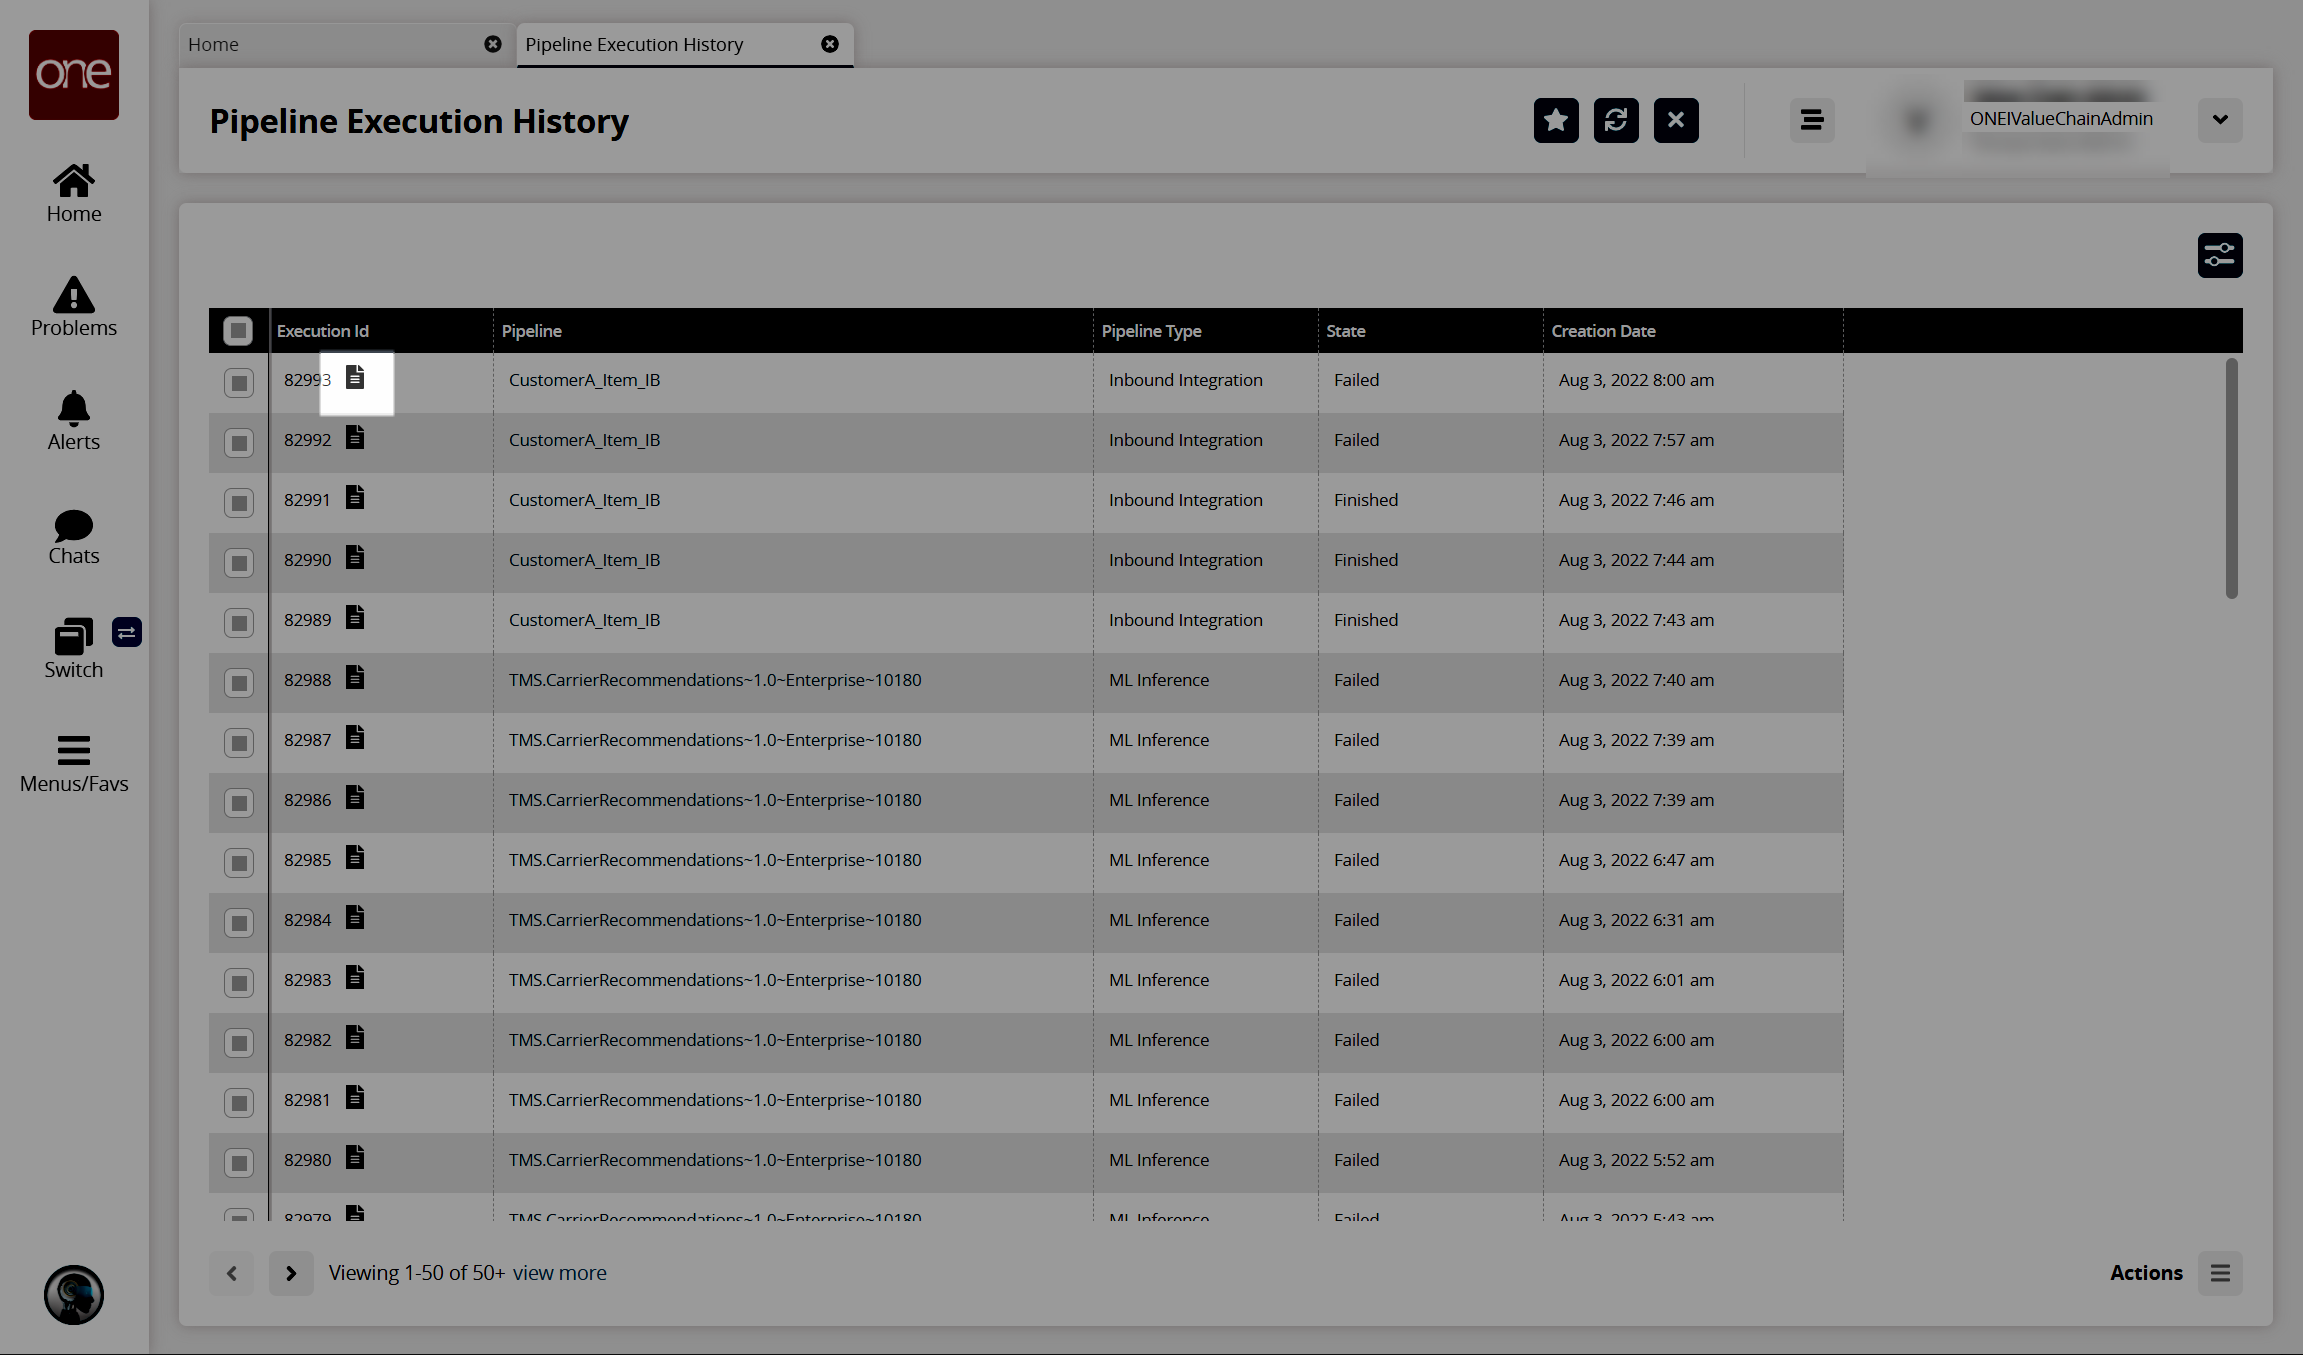The width and height of the screenshot is (2303, 1355).
Task: Go to next page of results
Action: coord(291,1273)
